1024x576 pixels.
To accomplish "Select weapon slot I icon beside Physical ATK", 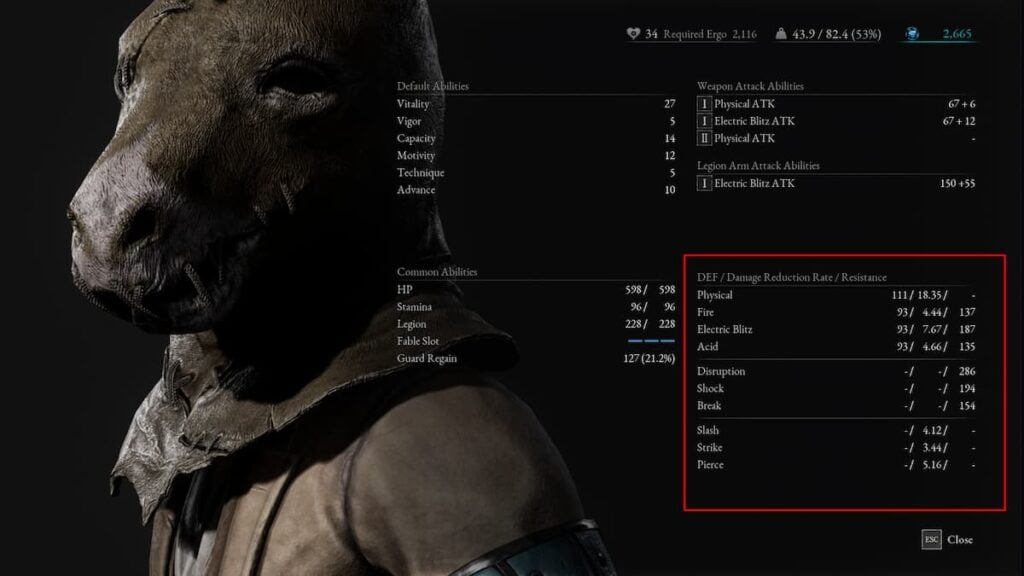I will pos(704,104).
